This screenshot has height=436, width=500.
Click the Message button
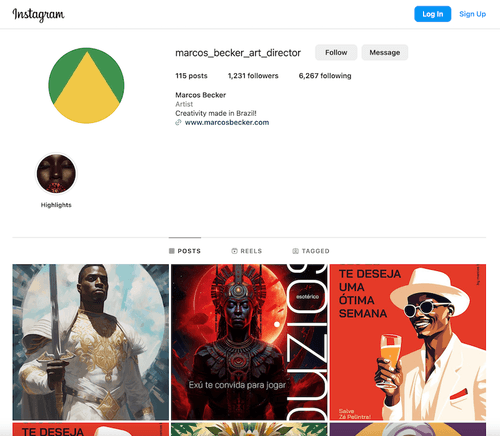coord(385,52)
